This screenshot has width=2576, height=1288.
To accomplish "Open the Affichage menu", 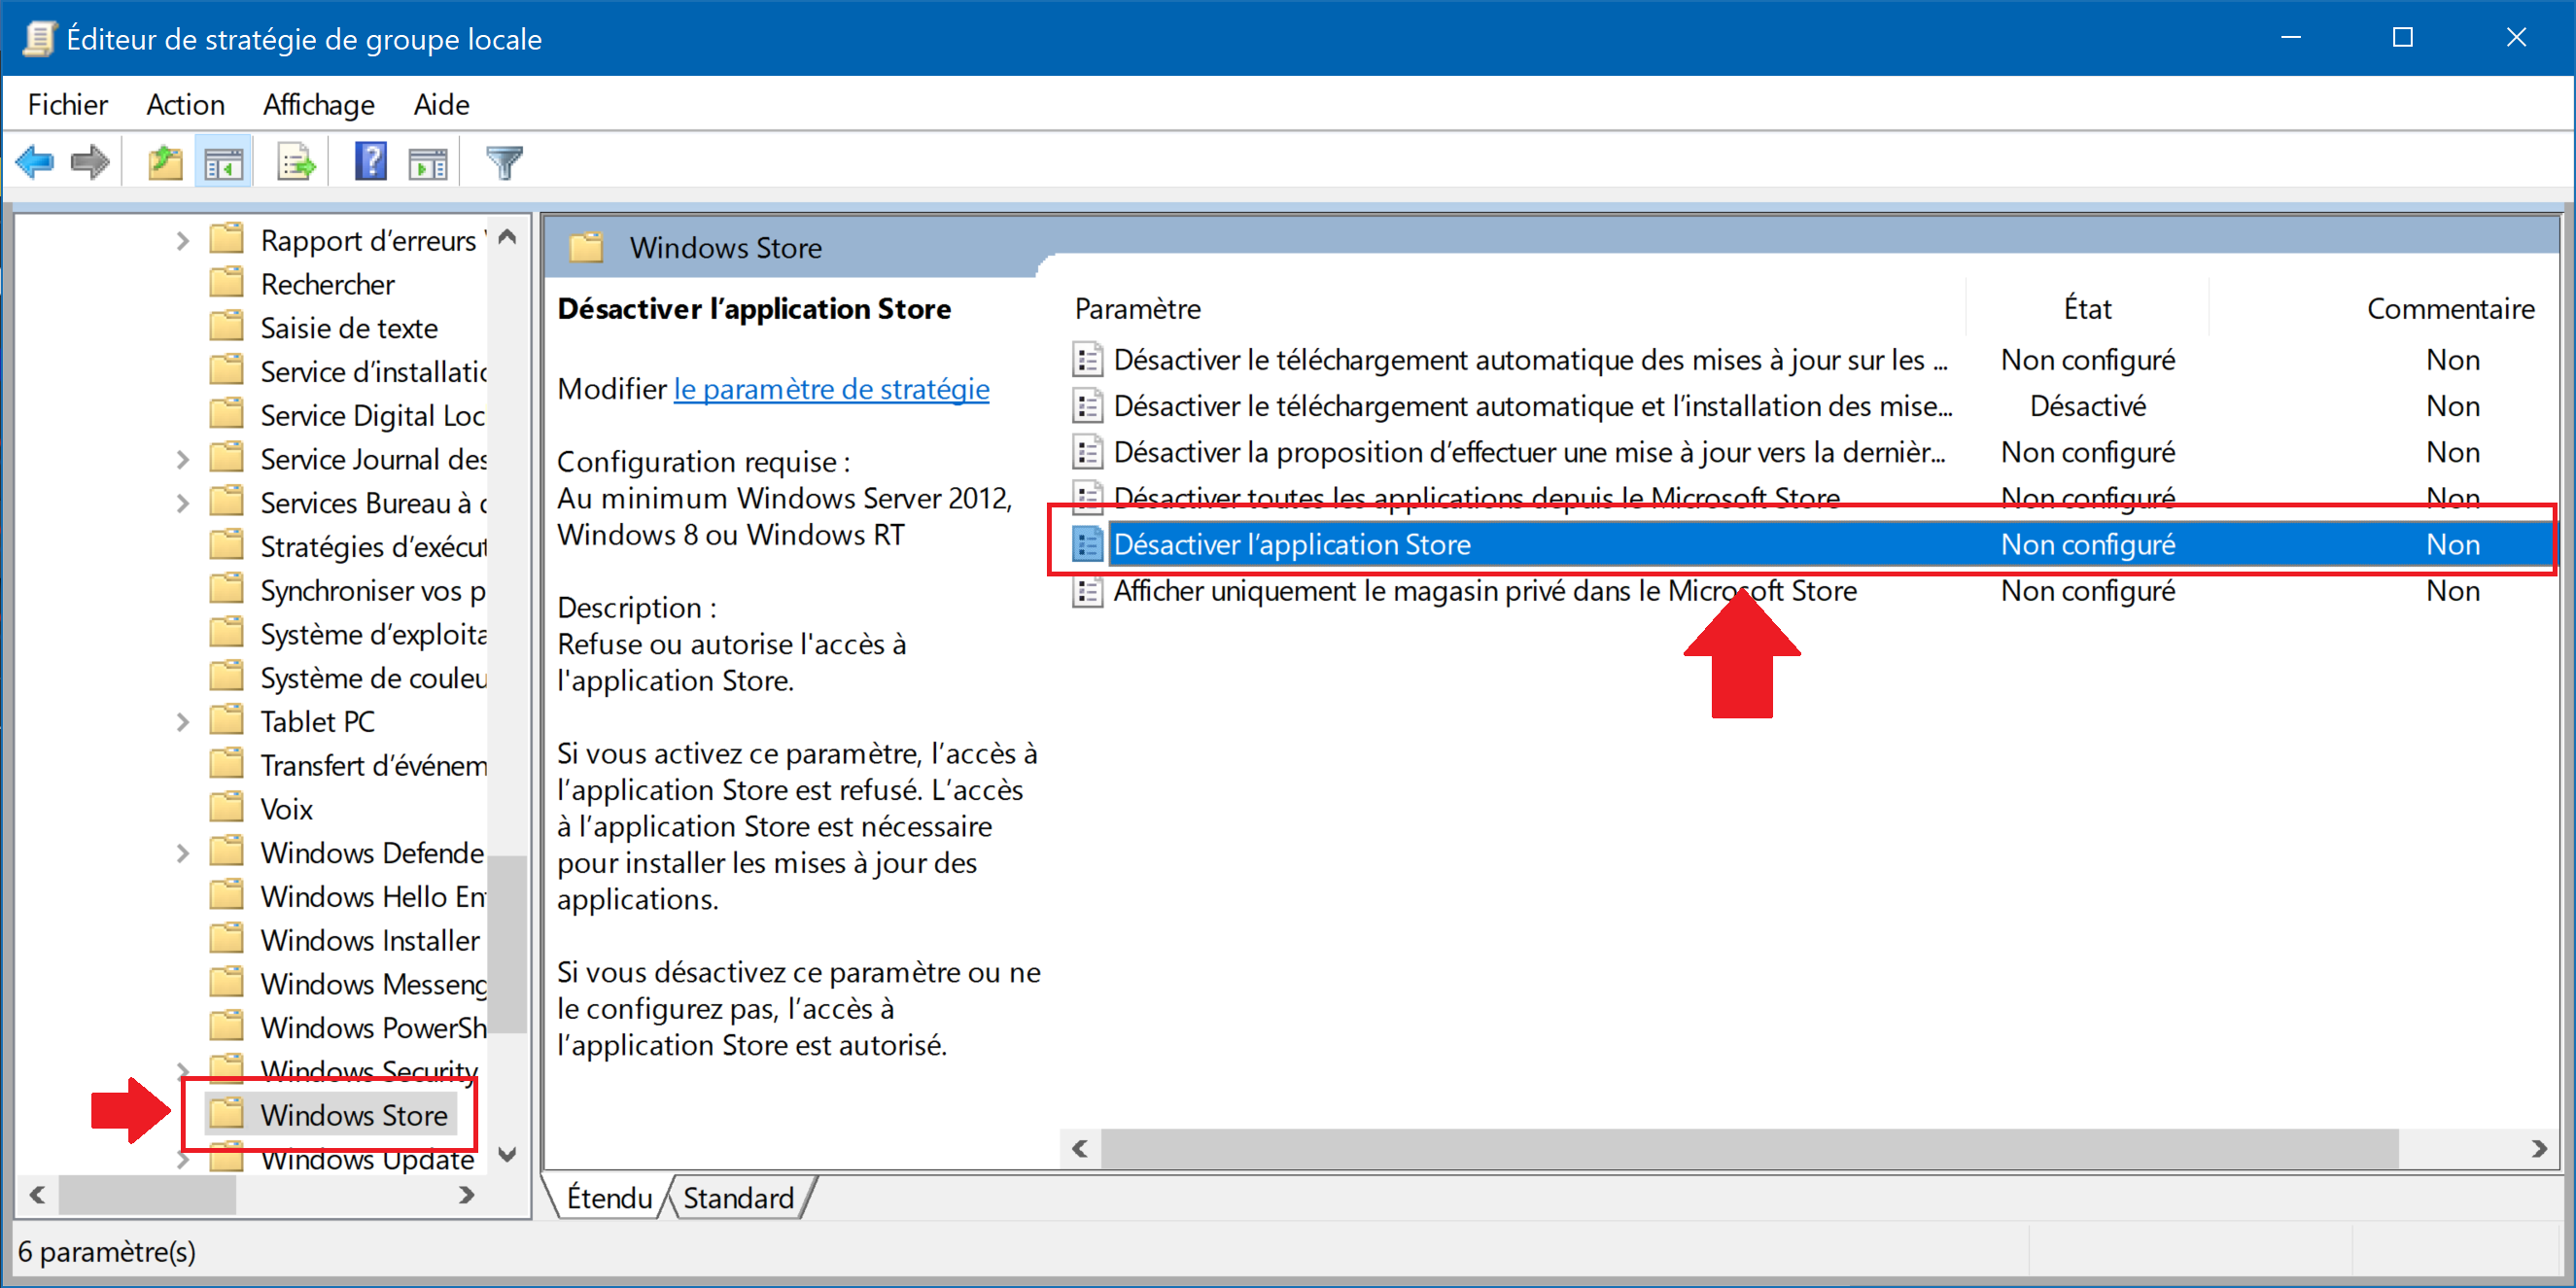I will [x=318, y=104].
